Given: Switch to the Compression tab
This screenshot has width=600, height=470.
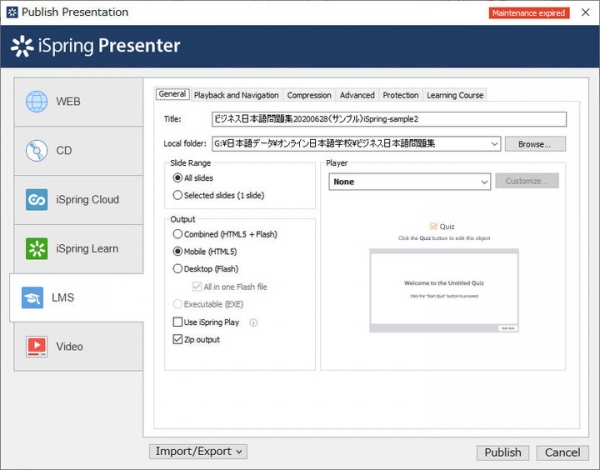Looking at the screenshot, I should pos(309,95).
